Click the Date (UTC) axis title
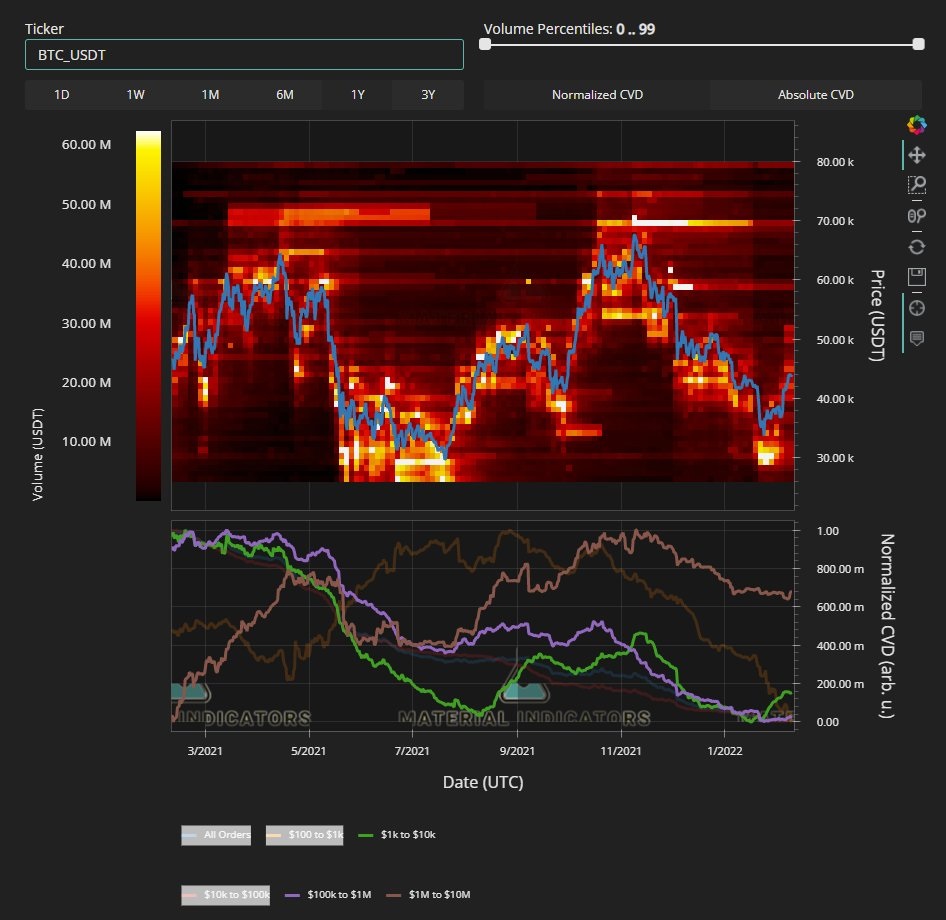Viewport: 946px width, 920px height. [483, 782]
